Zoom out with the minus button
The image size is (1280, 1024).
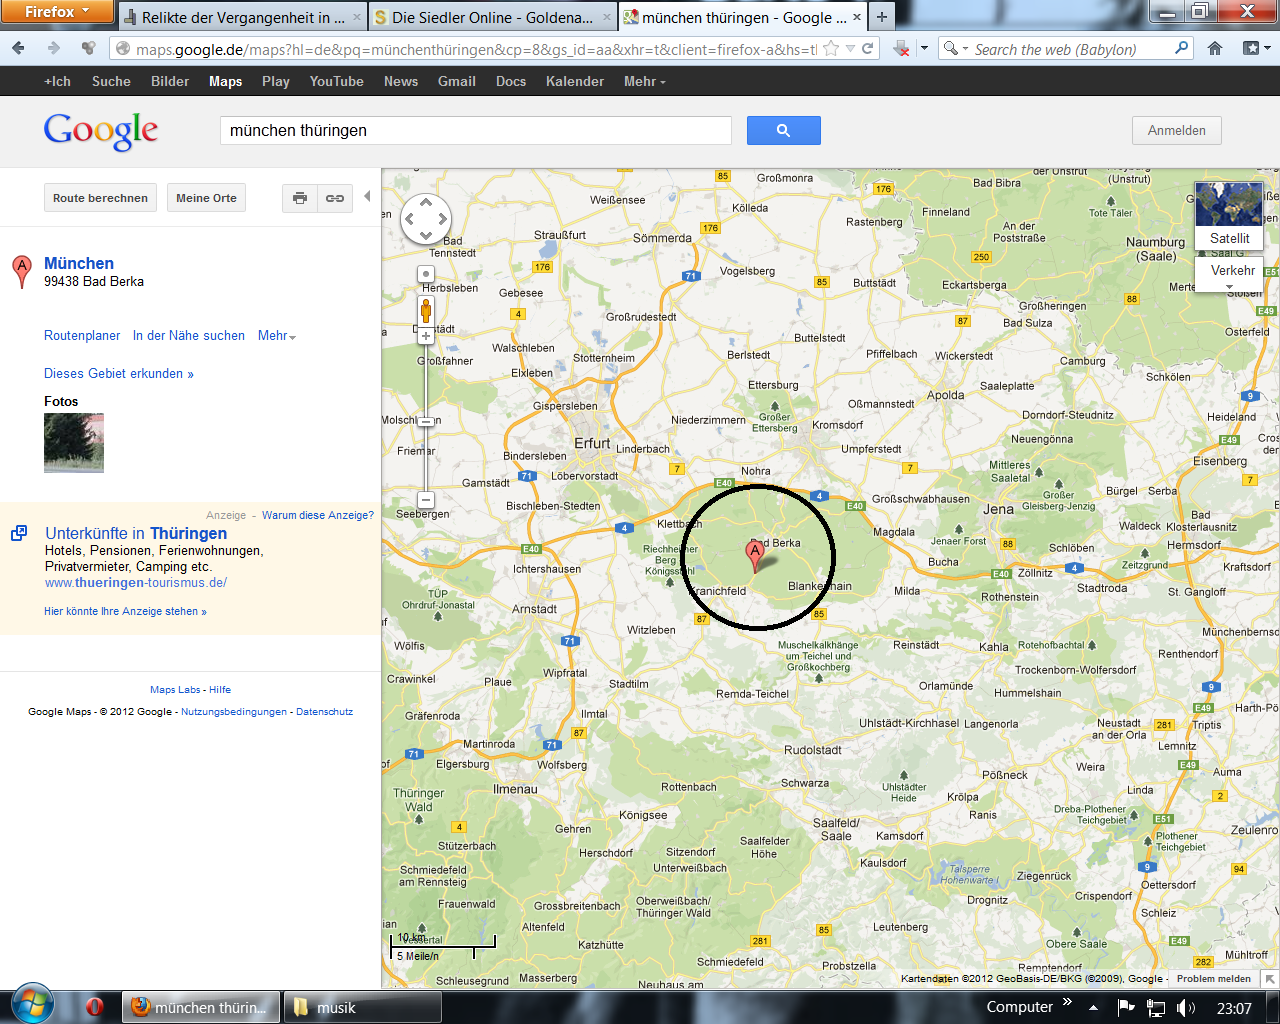pos(426,499)
